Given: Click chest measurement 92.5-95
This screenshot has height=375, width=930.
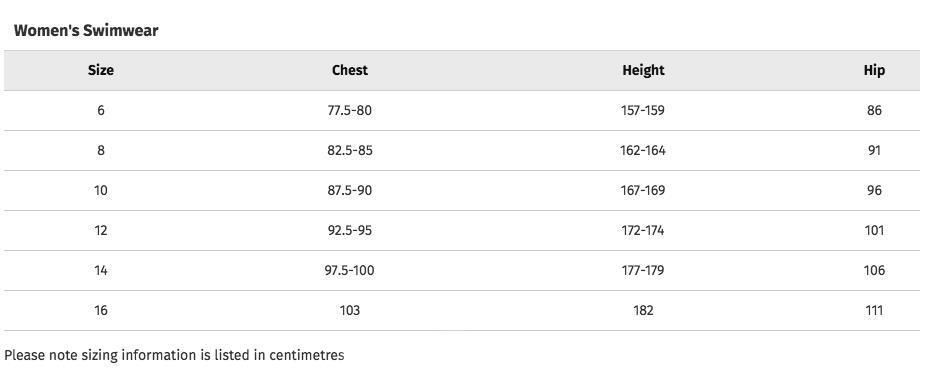Looking at the screenshot, I should coord(350,230).
